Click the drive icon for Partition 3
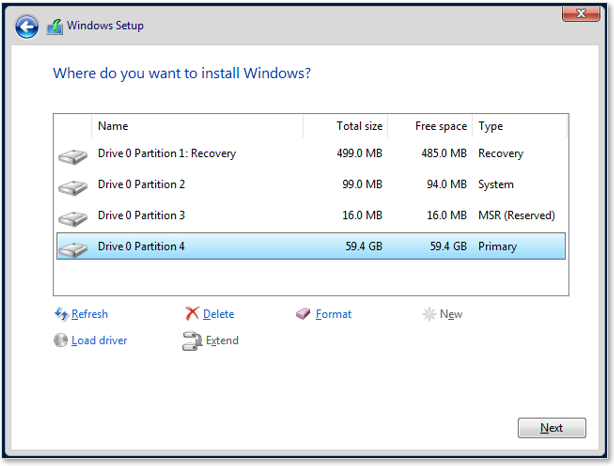 pyautogui.click(x=73, y=219)
